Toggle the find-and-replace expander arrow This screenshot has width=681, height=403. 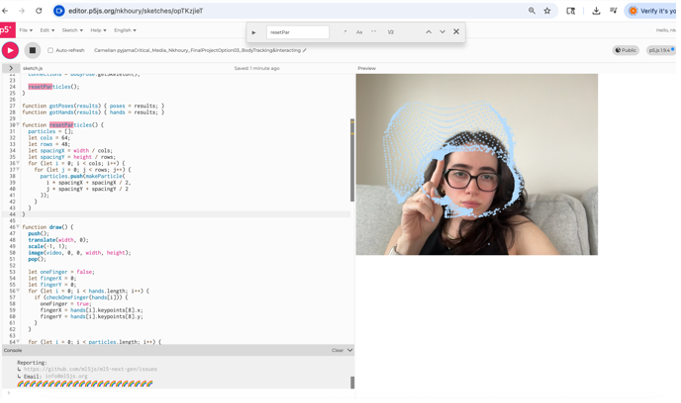coord(254,32)
